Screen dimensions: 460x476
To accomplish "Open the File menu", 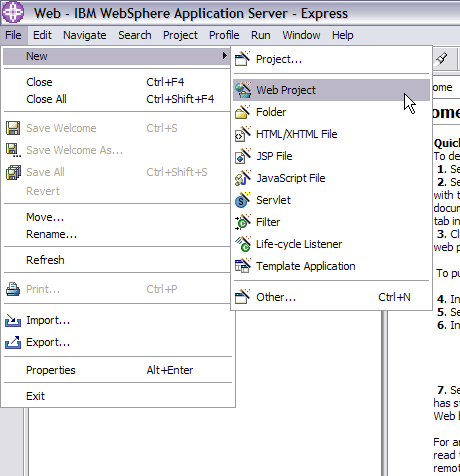I will (x=13, y=35).
